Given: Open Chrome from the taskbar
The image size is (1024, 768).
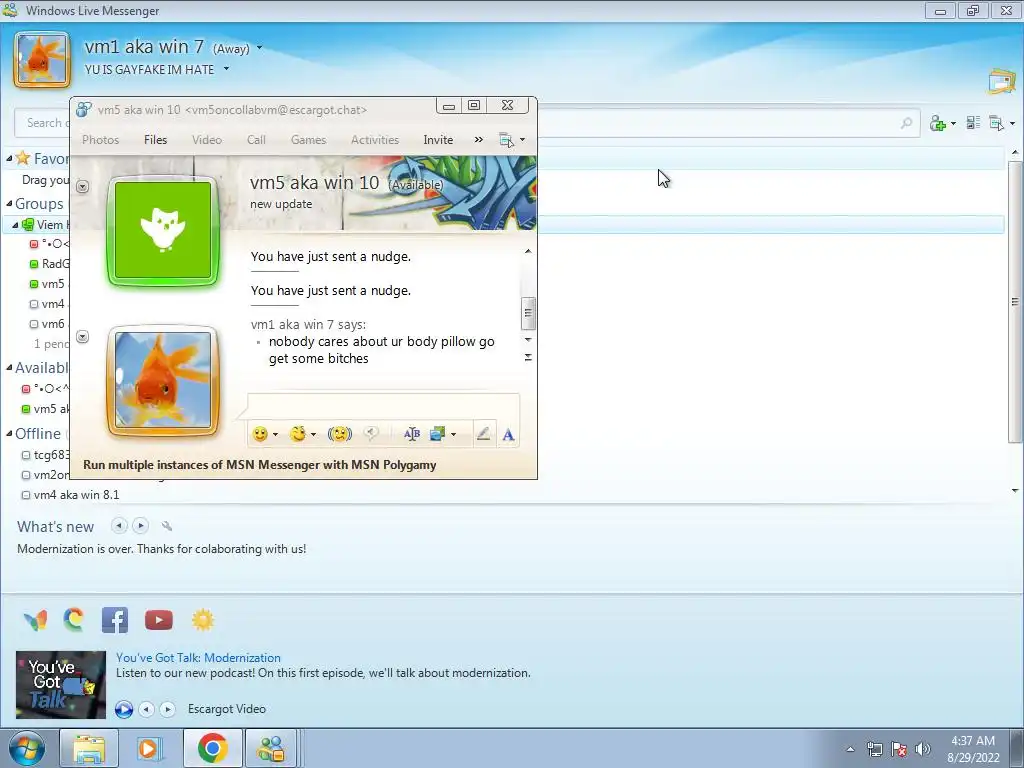Looking at the screenshot, I should pyautogui.click(x=213, y=748).
